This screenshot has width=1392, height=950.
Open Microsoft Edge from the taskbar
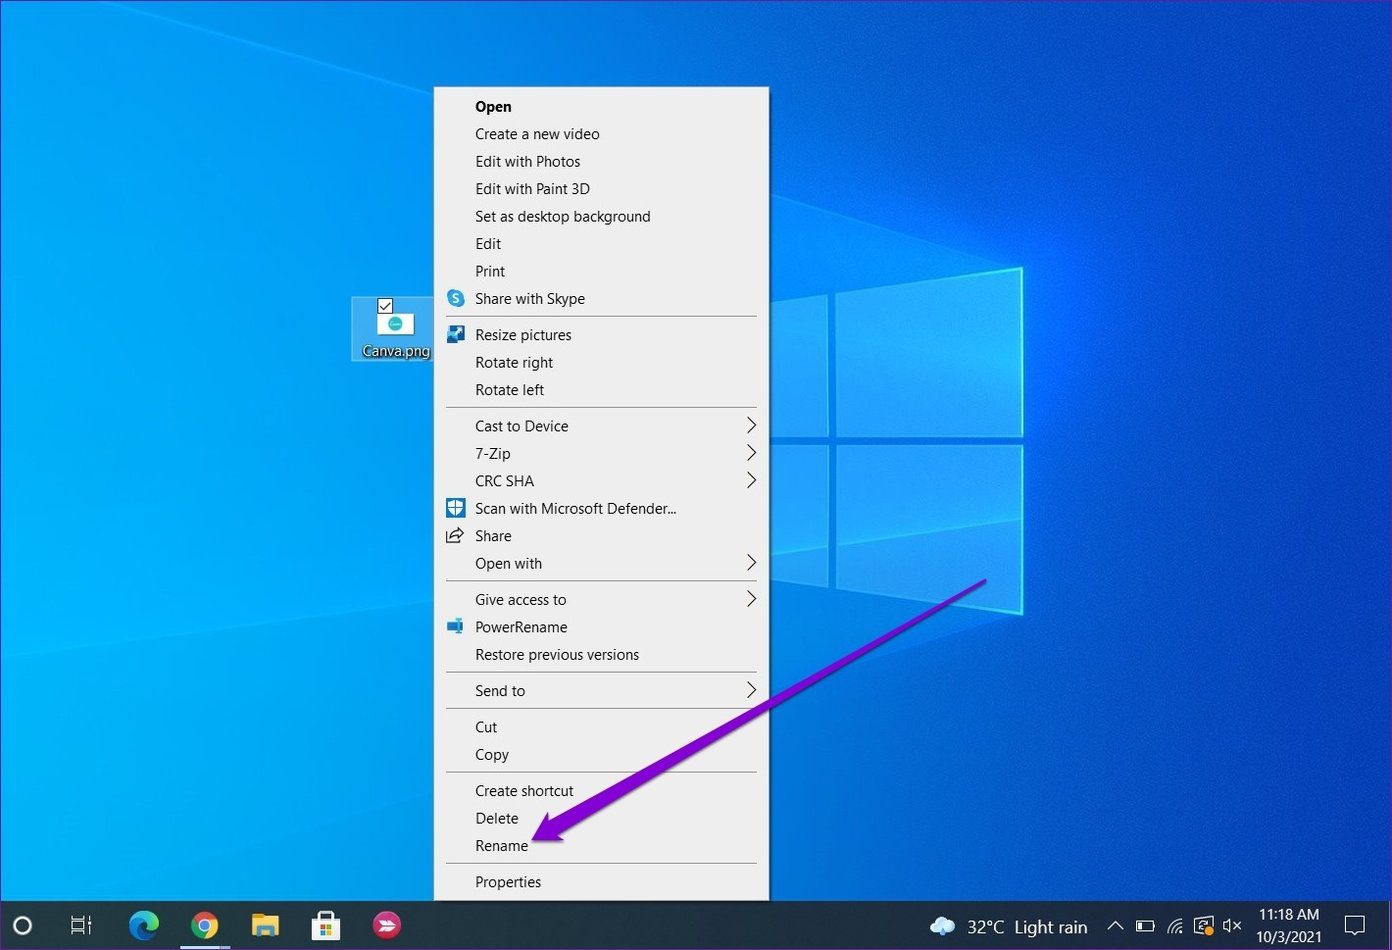coord(144,926)
